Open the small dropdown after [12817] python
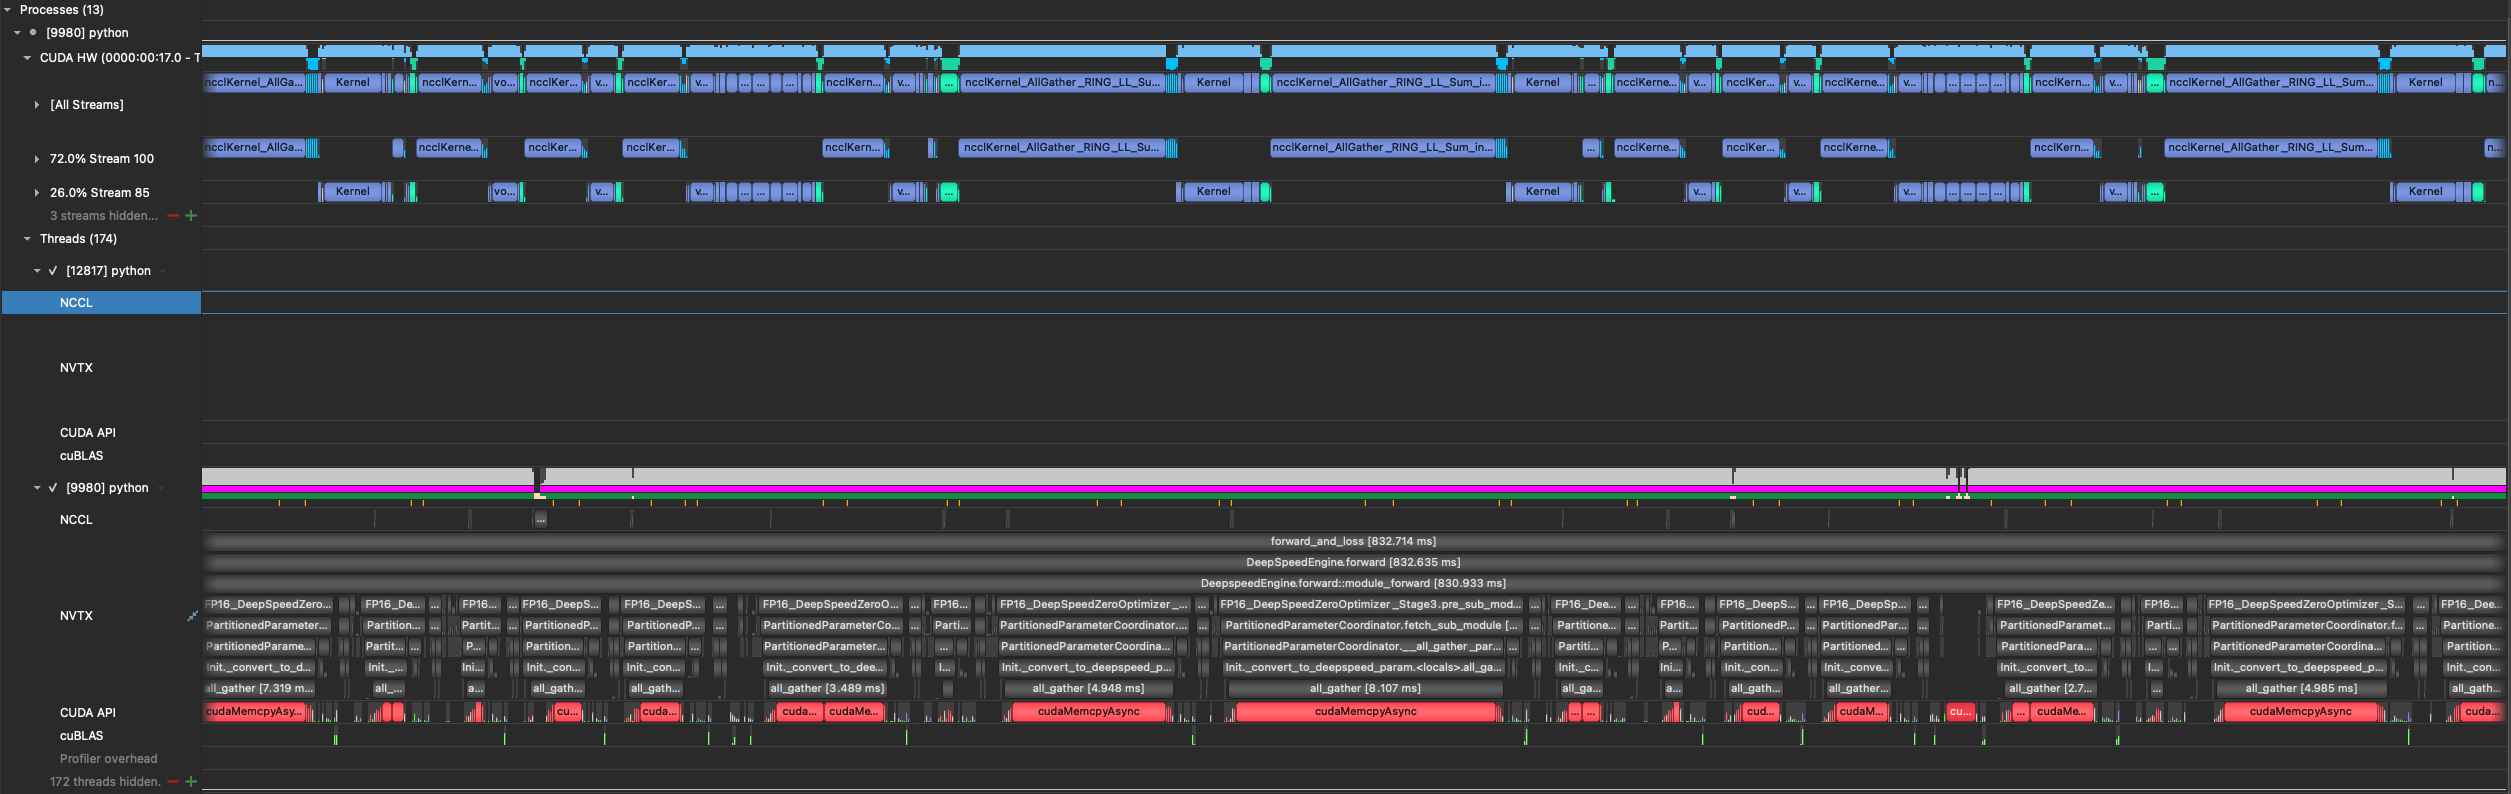 (x=162, y=271)
